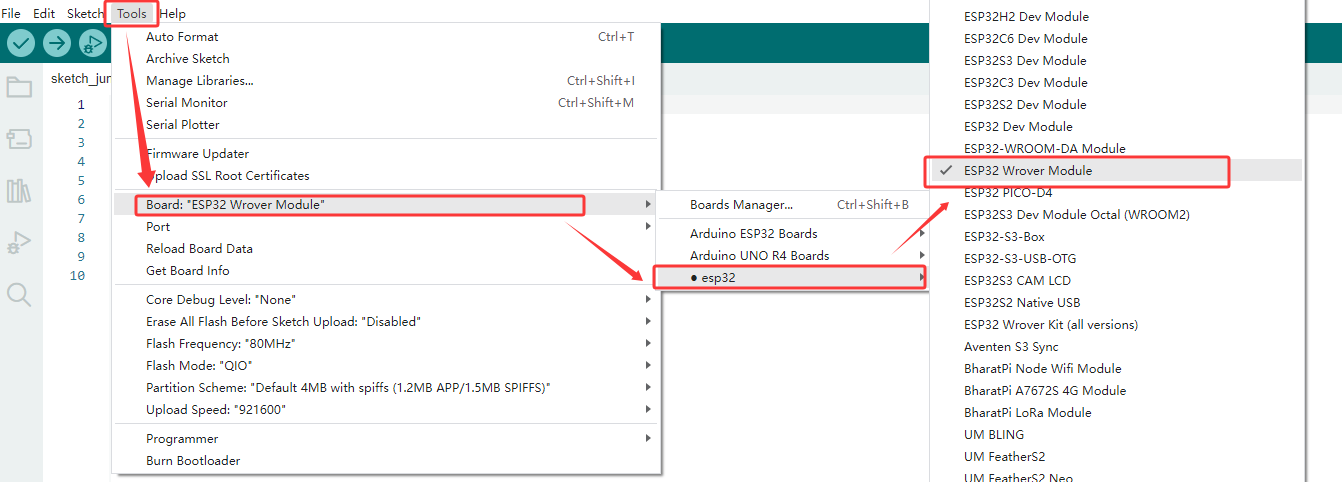The width and height of the screenshot is (1342, 482).
Task: Expand Arduino UNO R4 Boards submenu
Action: tap(792, 256)
